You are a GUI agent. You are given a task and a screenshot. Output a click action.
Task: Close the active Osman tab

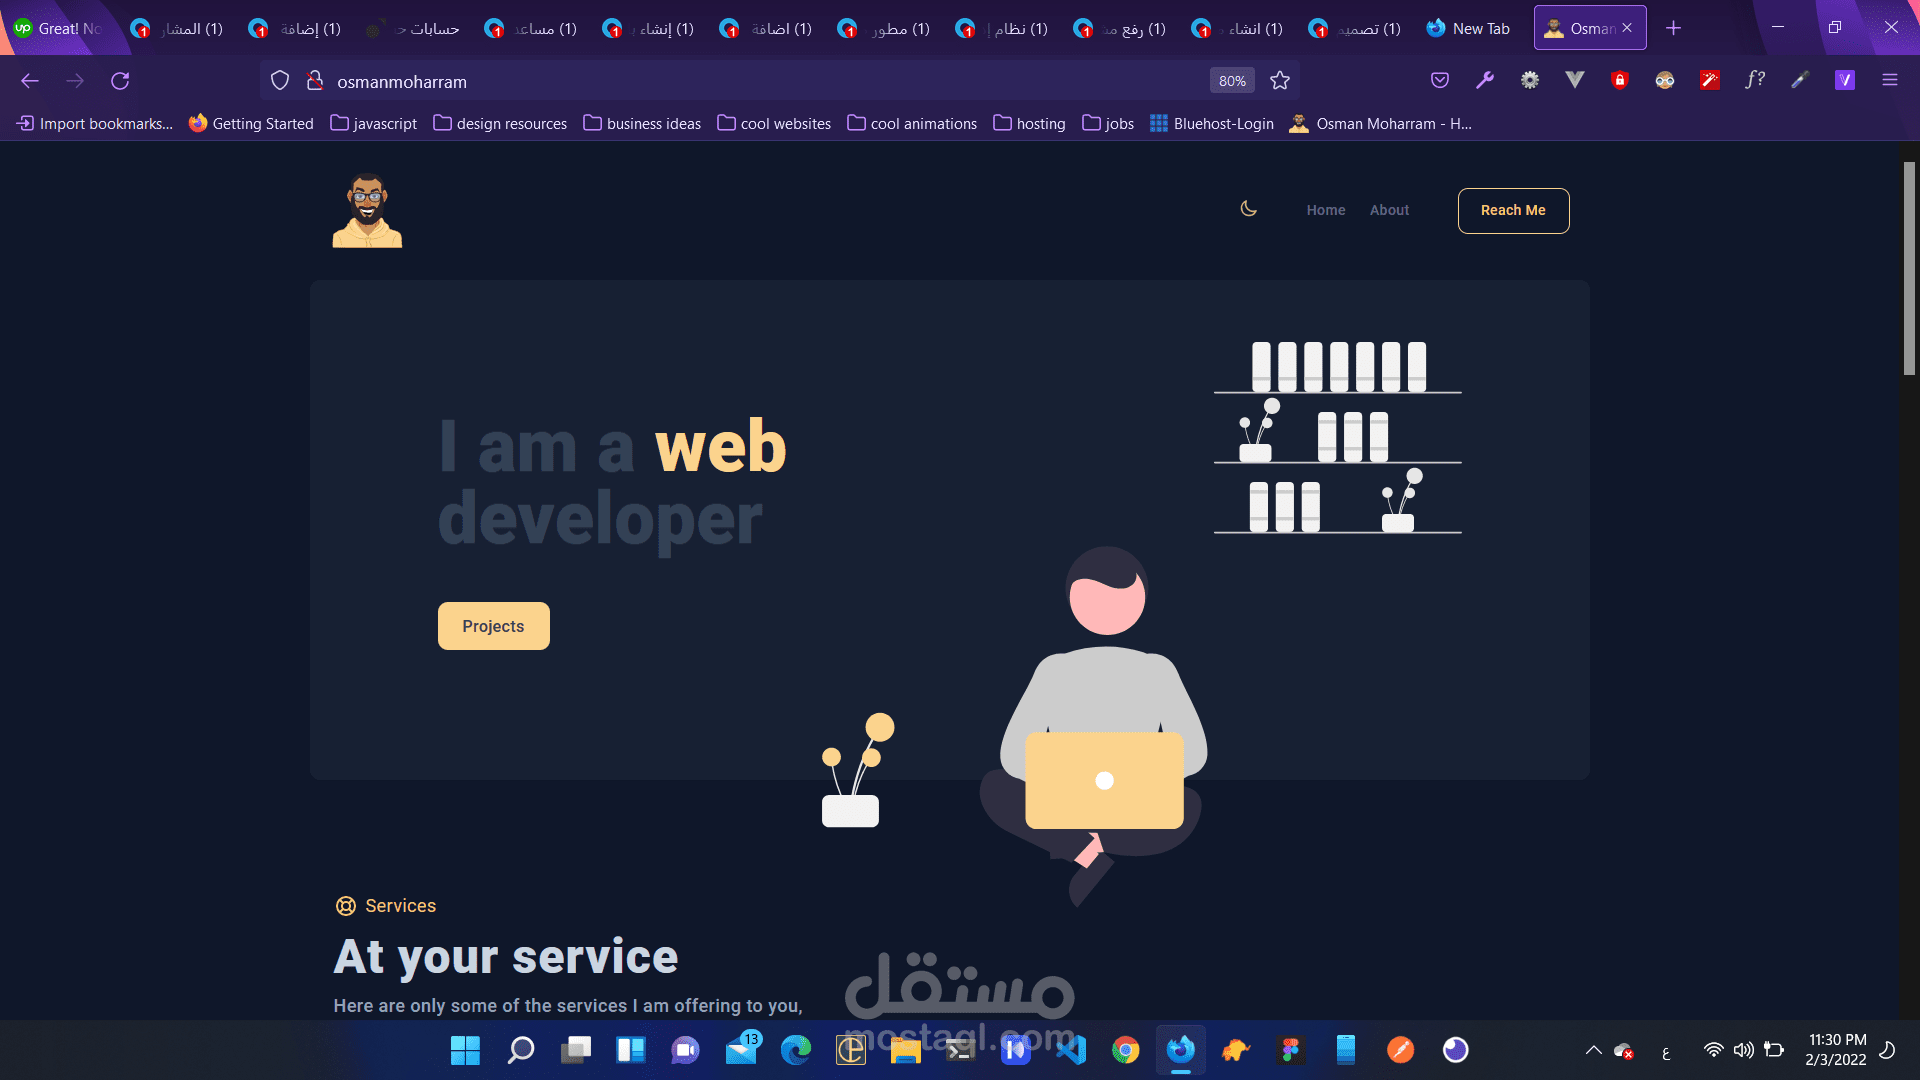[1627, 28]
